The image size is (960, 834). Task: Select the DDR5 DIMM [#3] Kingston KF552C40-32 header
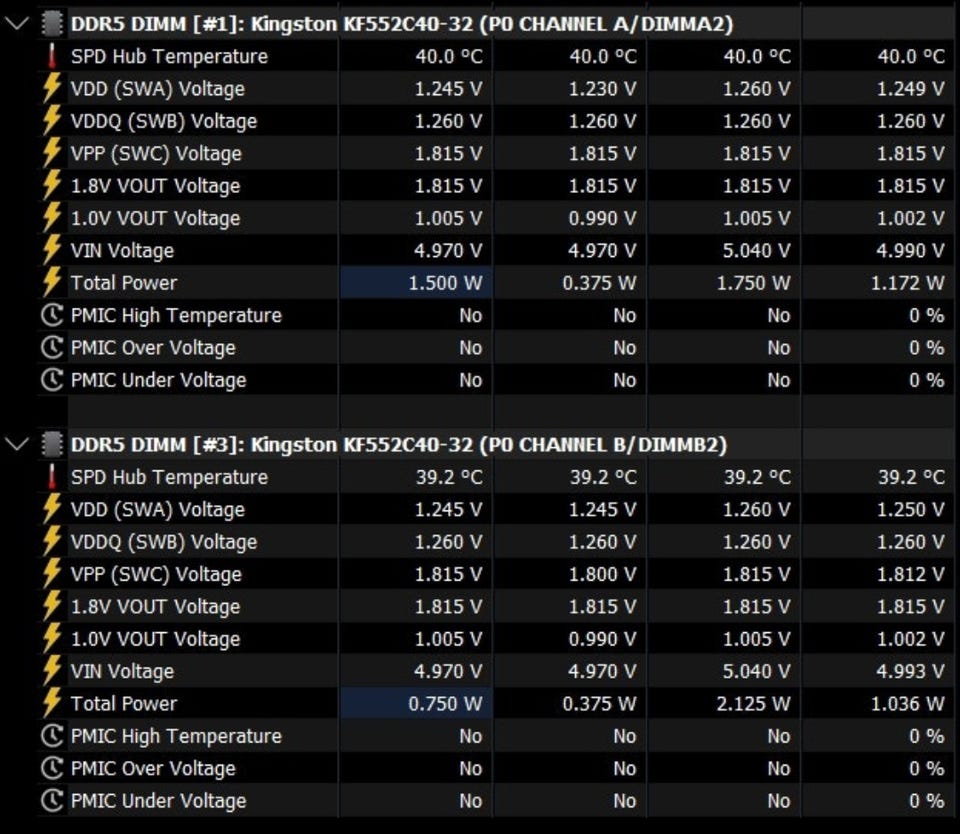tap(399, 445)
